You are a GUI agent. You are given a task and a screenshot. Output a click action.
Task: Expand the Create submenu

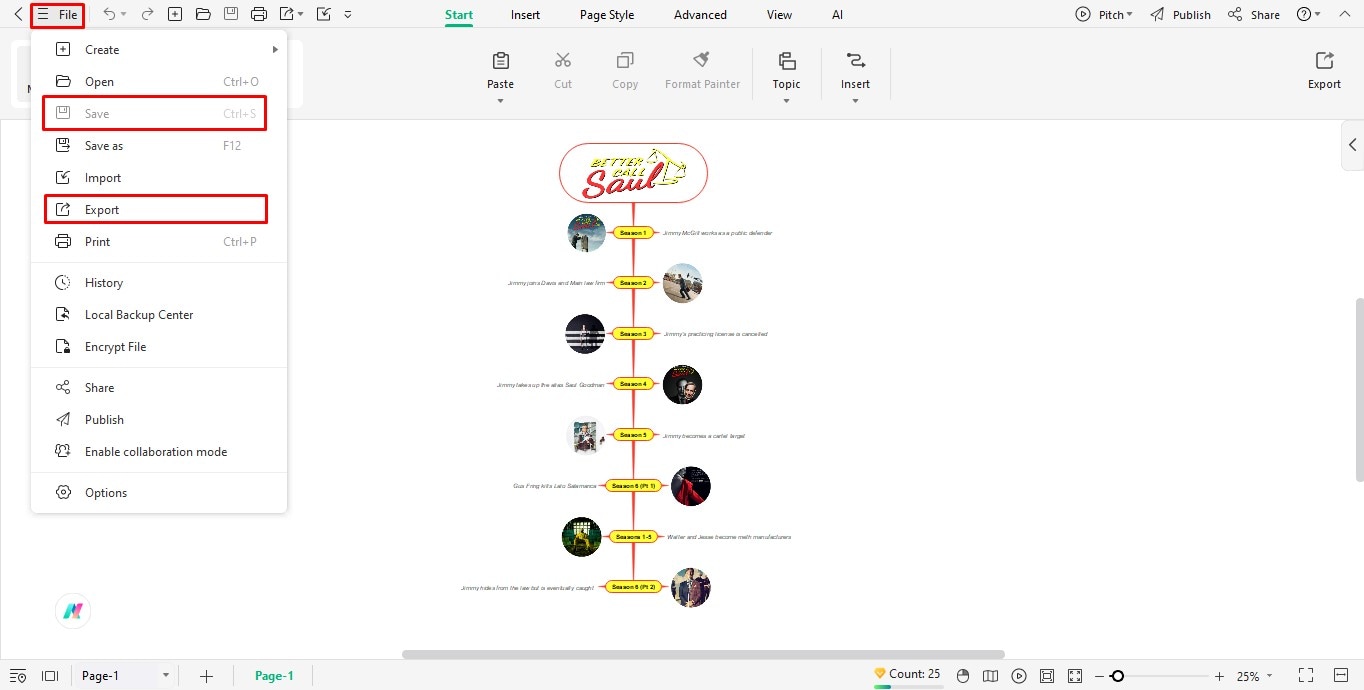coord(159,50)
